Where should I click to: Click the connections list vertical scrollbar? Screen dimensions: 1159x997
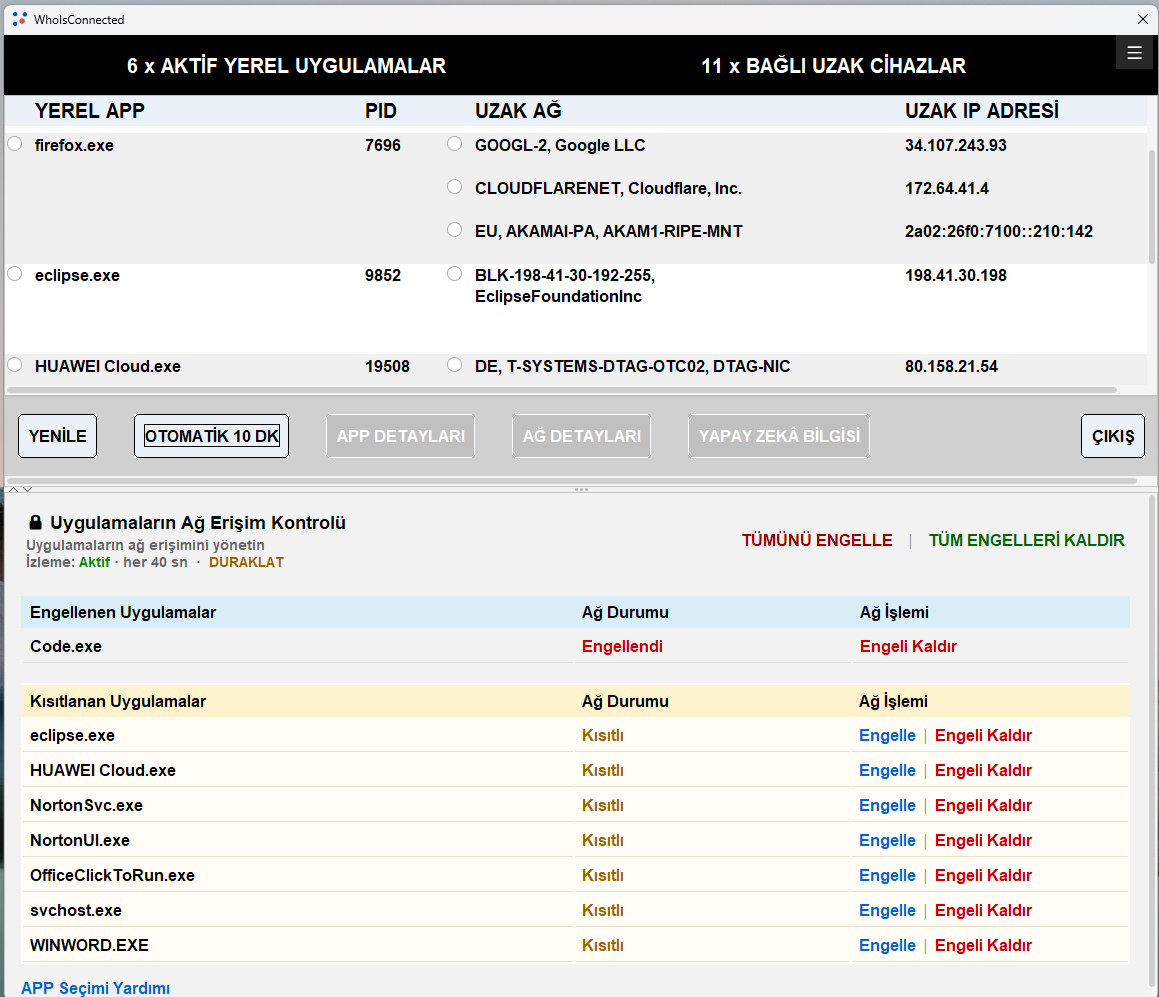(1152, 207)
